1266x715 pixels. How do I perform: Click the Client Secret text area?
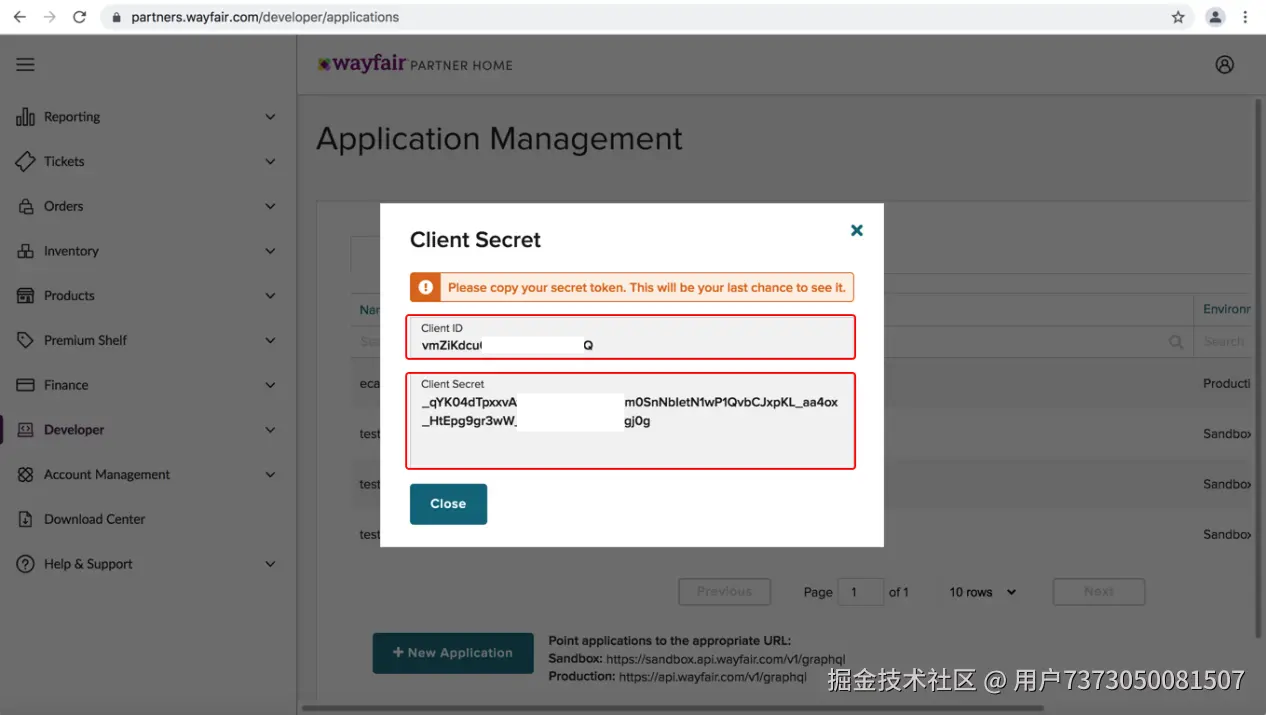631,421
